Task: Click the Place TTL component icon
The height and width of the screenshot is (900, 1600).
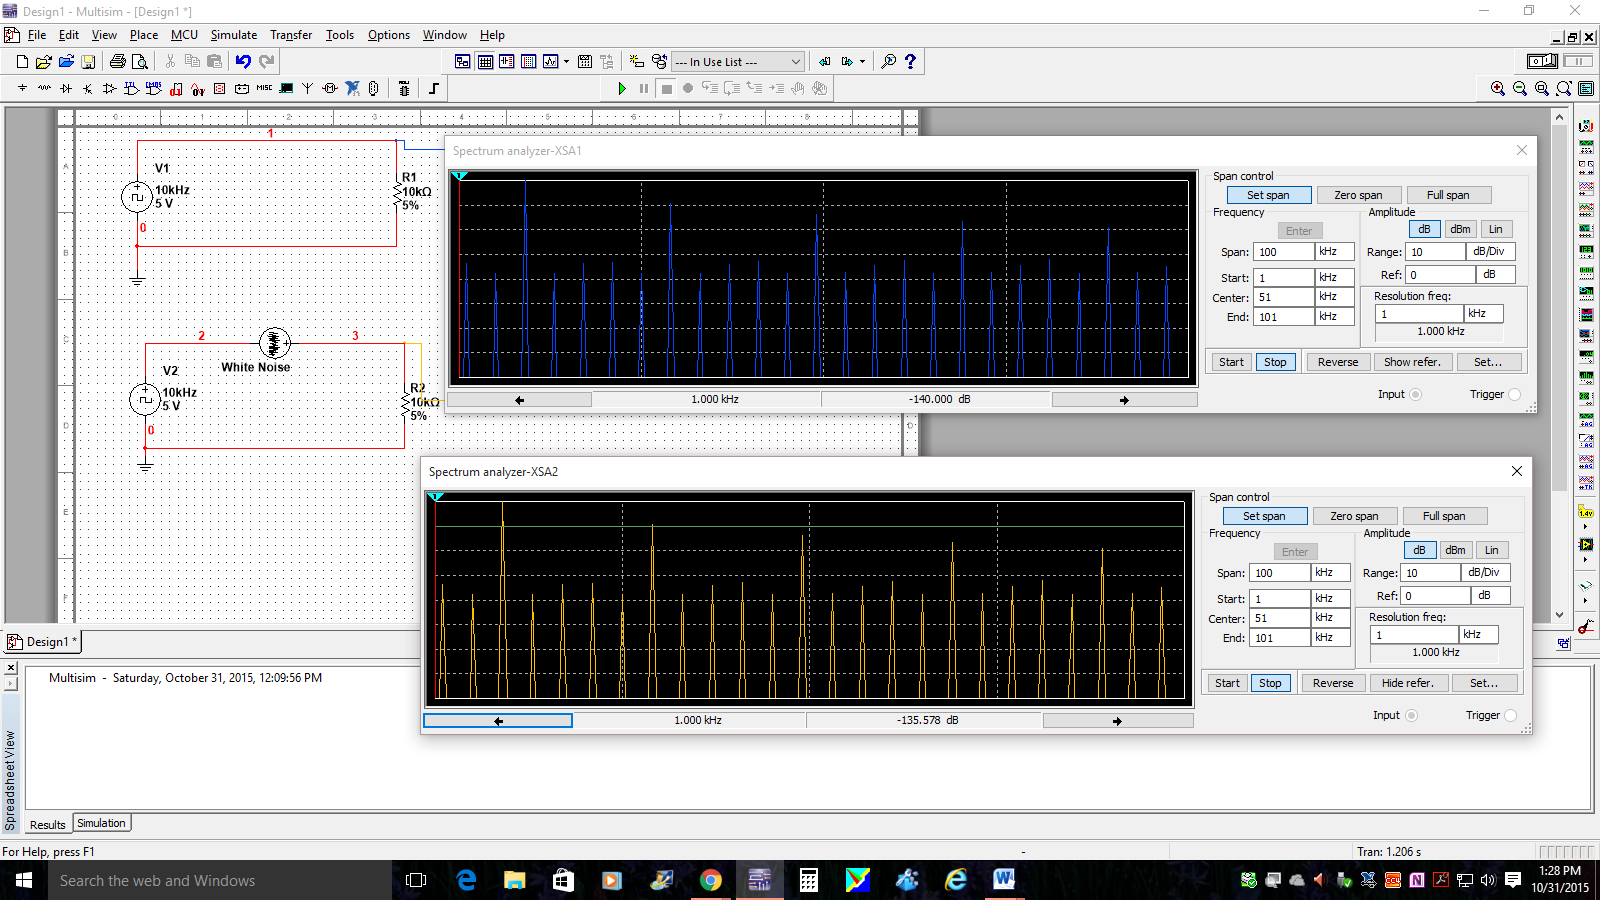Action: pyautogui.click(x=131, y=89)
